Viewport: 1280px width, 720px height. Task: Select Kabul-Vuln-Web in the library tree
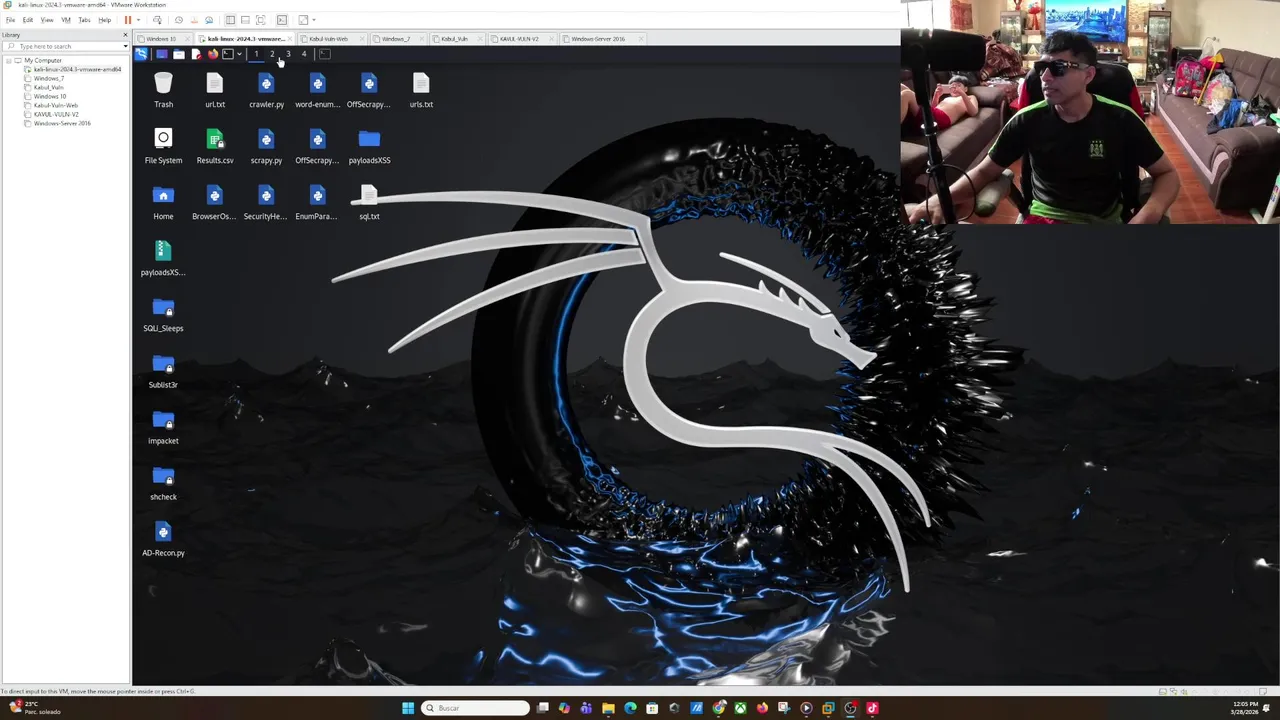click(55, 105)
